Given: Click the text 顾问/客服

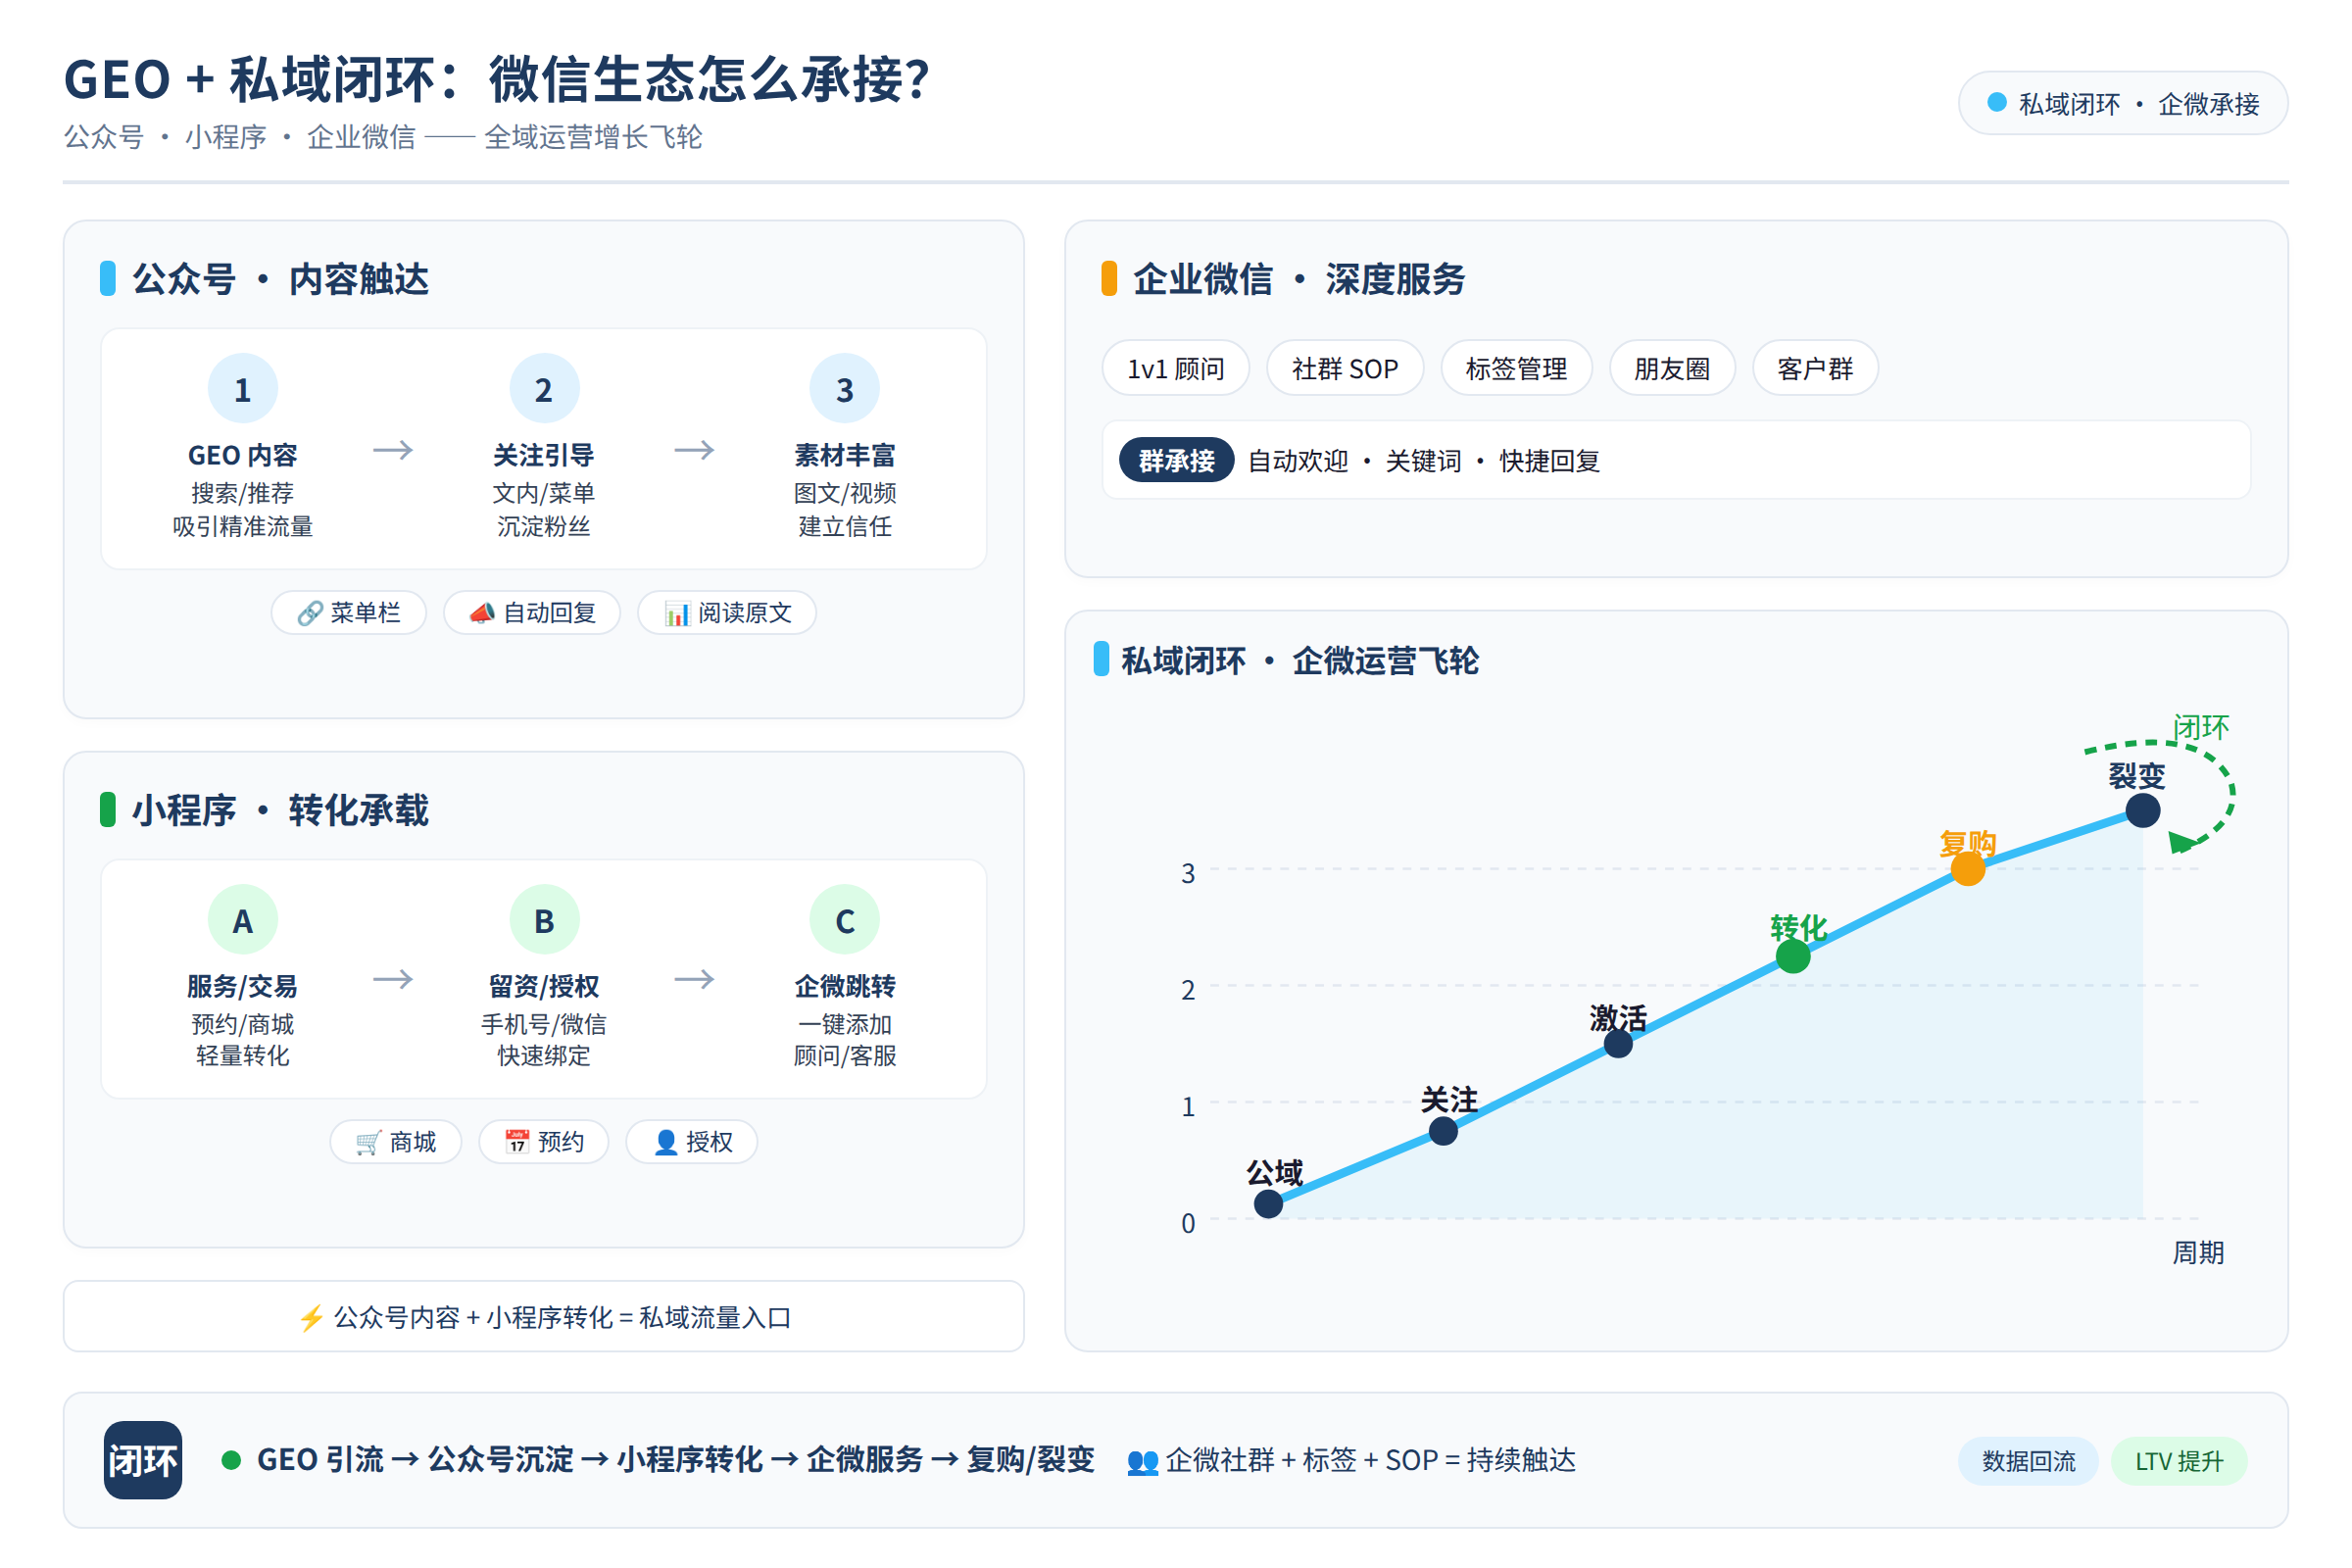Looking at the screenshot, I should click(845, 1056).
